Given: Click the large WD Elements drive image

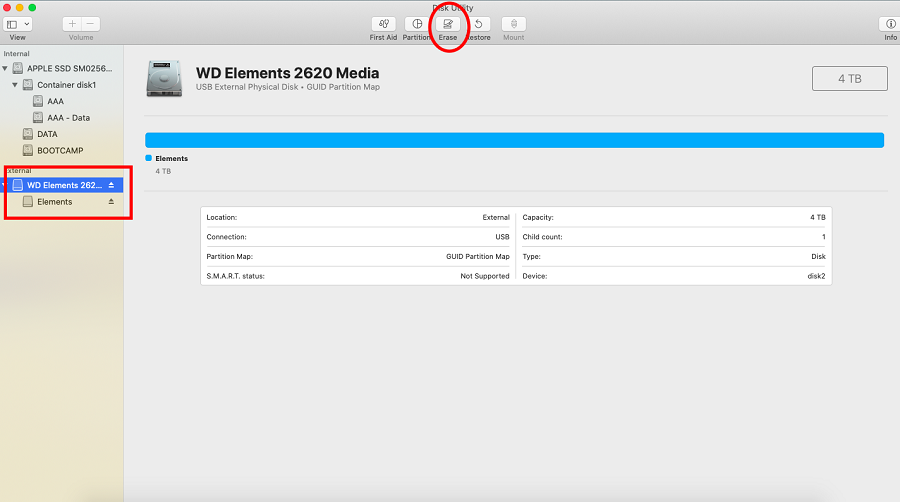Looking at the screenshot, I should 164,78.
